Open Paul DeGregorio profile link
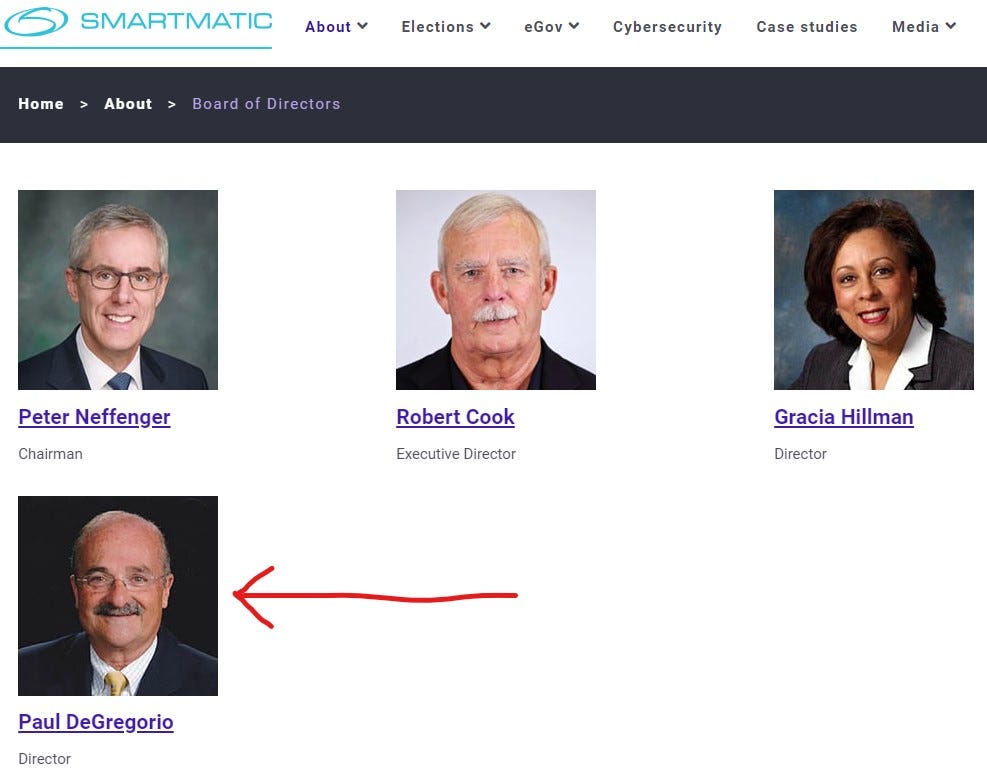 tap(96, 722)
